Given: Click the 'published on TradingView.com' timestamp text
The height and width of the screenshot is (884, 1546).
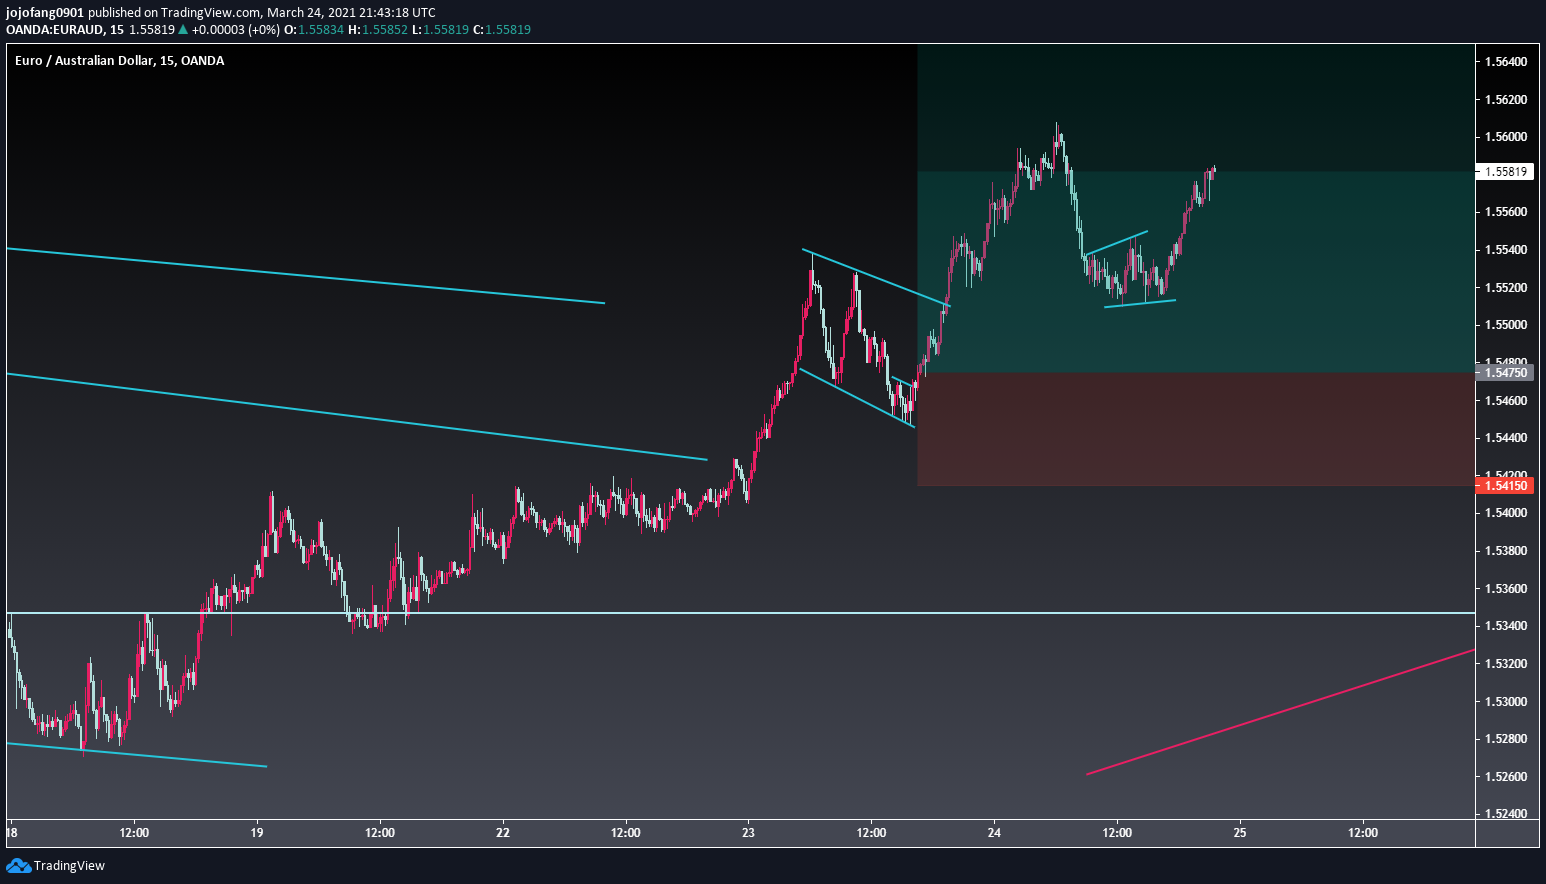Looking at the screenshot, I should coord(262,12).
